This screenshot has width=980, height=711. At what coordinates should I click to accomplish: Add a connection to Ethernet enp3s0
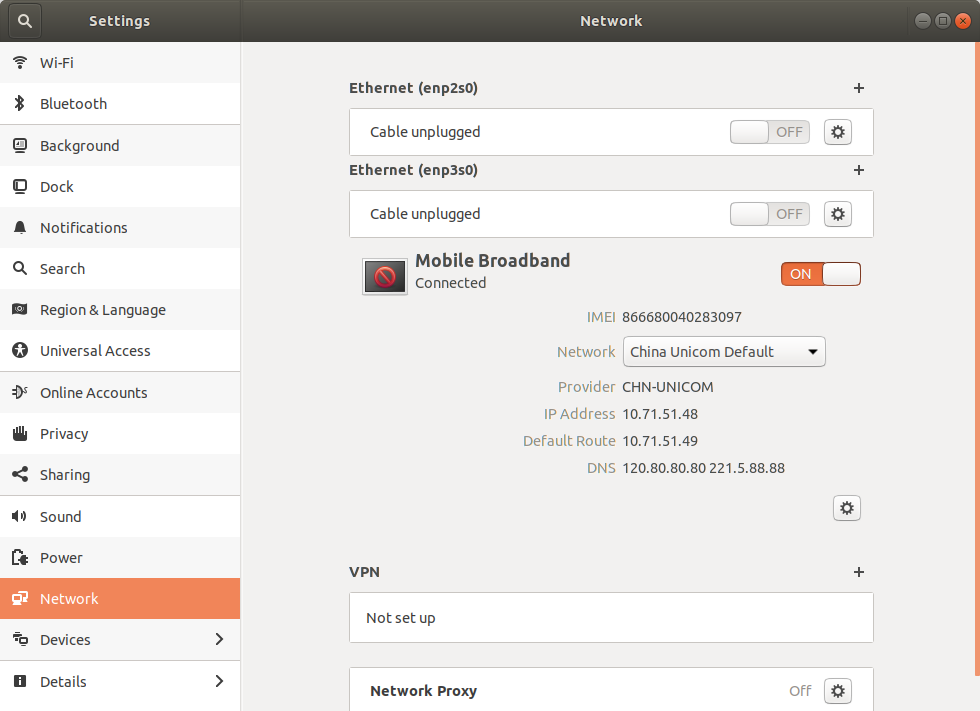coord(859,170)
